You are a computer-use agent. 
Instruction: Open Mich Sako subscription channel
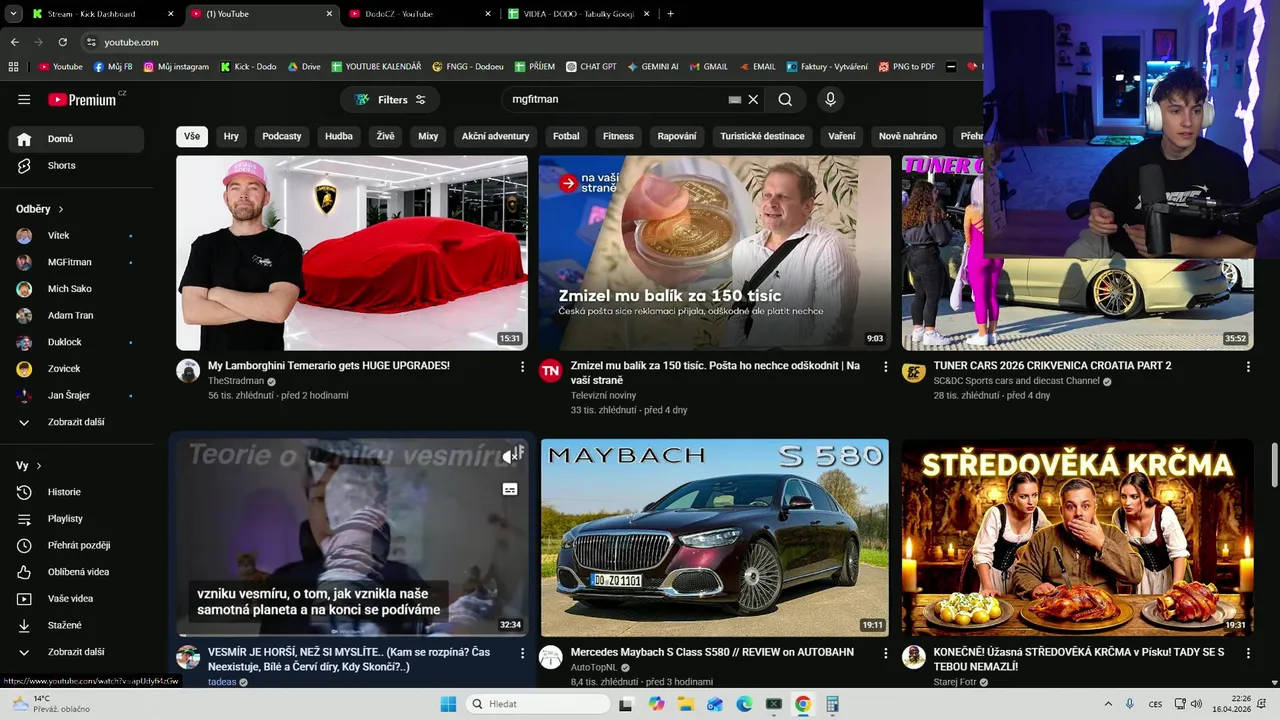(76, 289)
